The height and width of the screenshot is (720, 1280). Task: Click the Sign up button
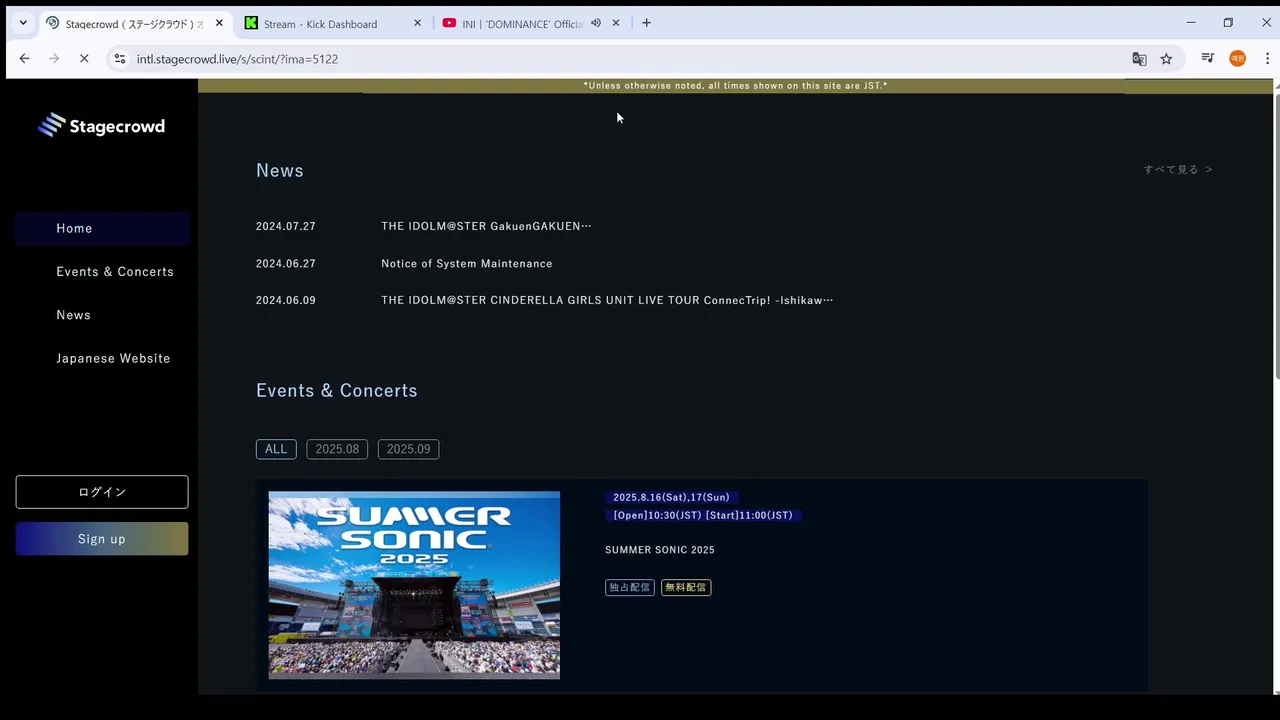coord(102,539)
